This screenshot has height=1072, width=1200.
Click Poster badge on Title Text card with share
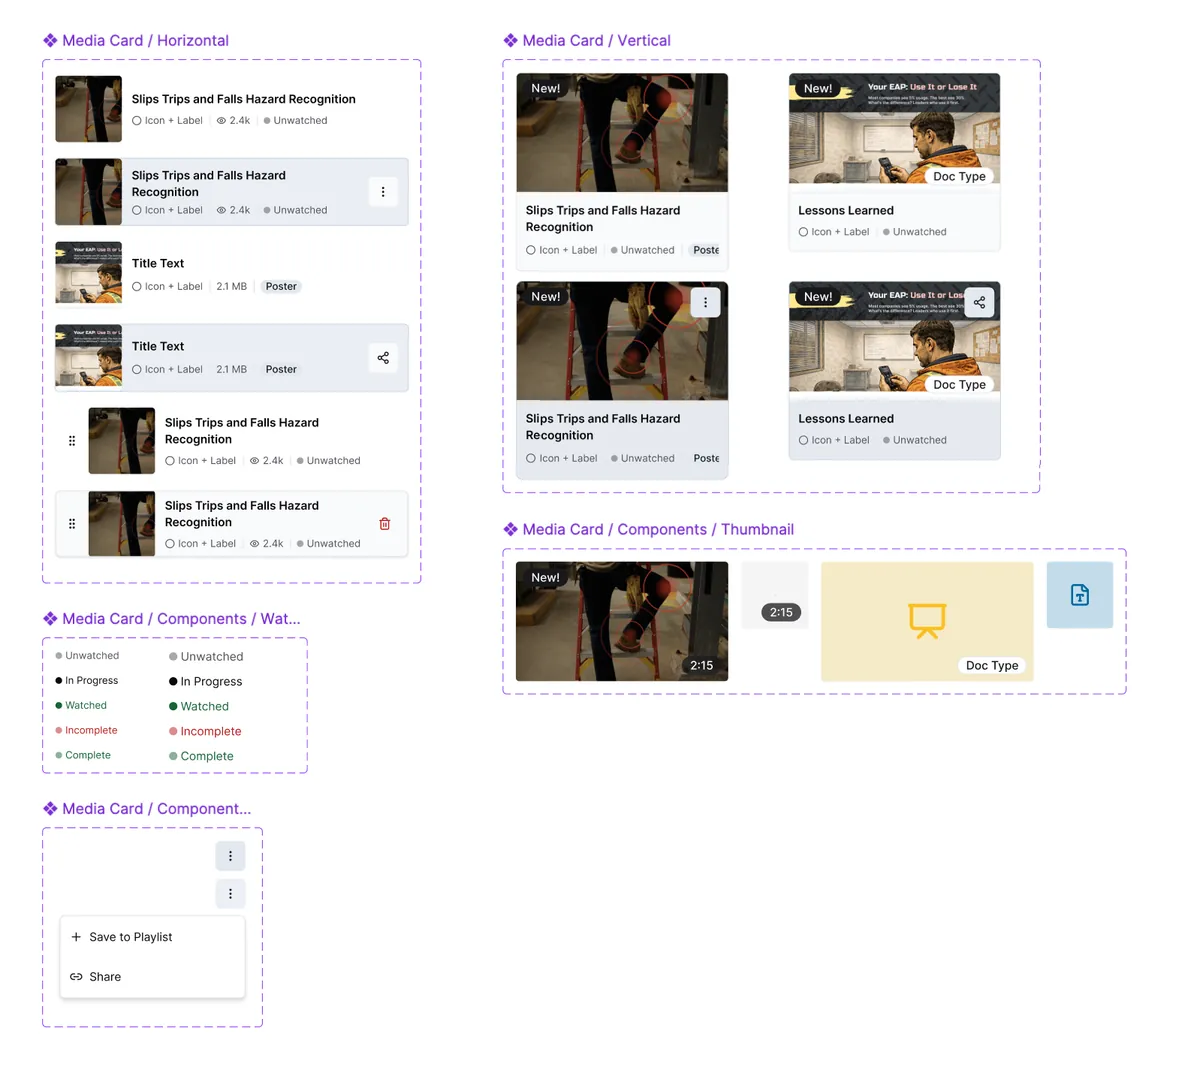pyautogui.click(x=281, y=370)
